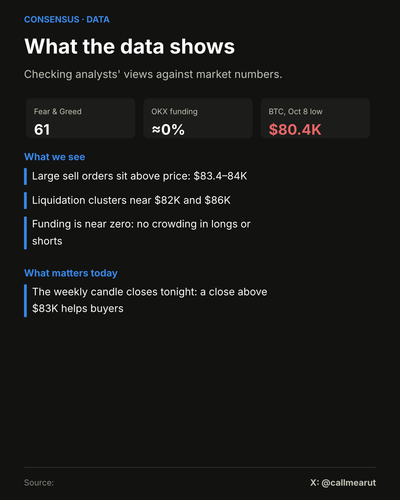This screenshot has height=500, width=400.
Task: Click the large sell orders bullet line
Action: coord(140,176)
